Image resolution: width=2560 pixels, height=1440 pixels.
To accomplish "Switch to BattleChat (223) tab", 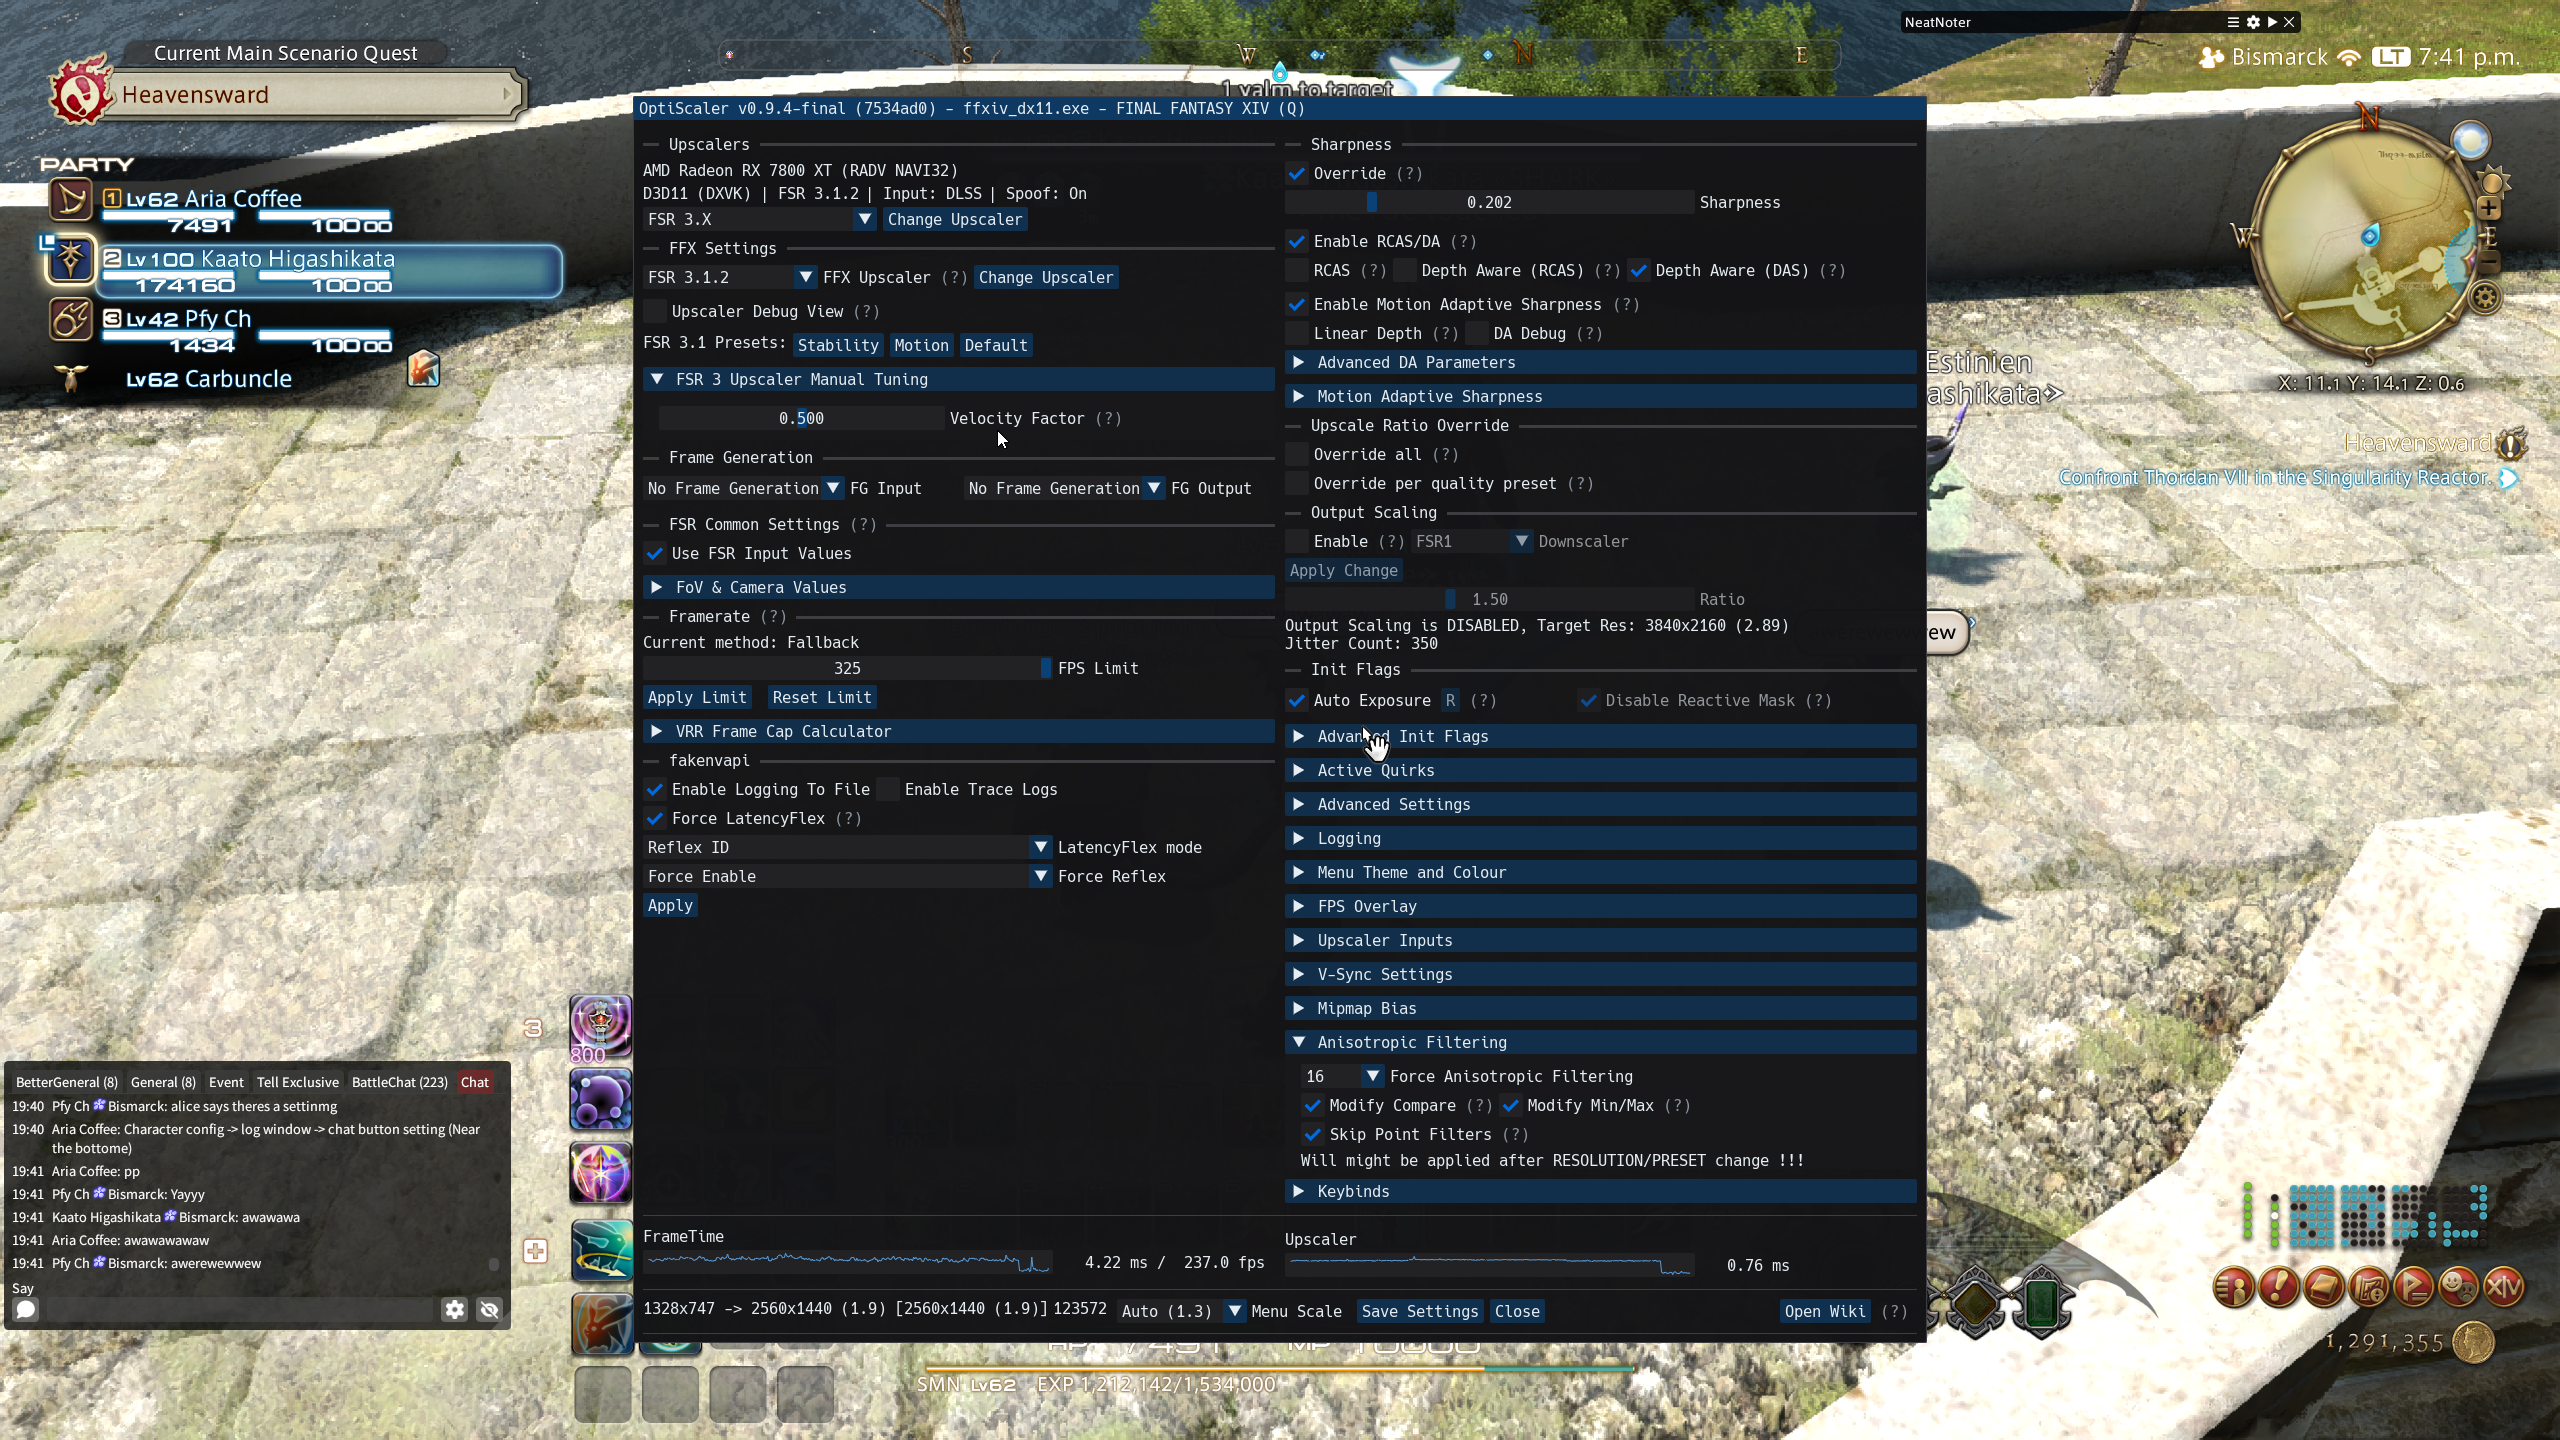I will point(400,1082).
